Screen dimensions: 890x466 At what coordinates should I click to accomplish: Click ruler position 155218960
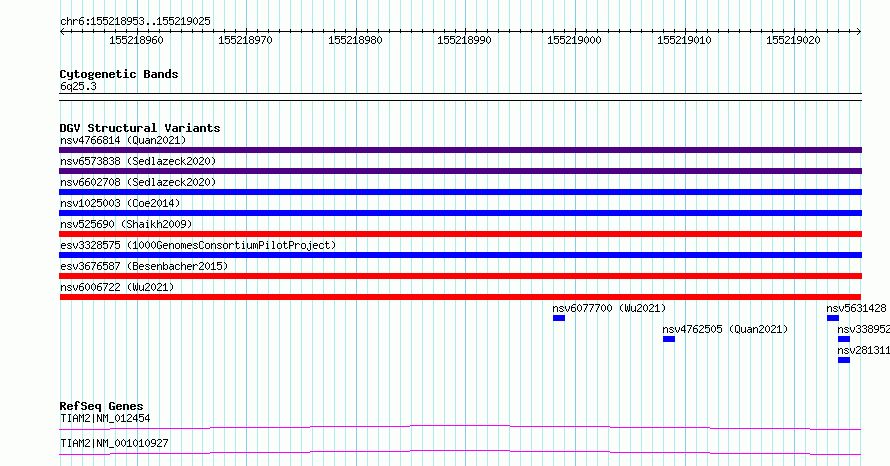click(x=136, y=40)
